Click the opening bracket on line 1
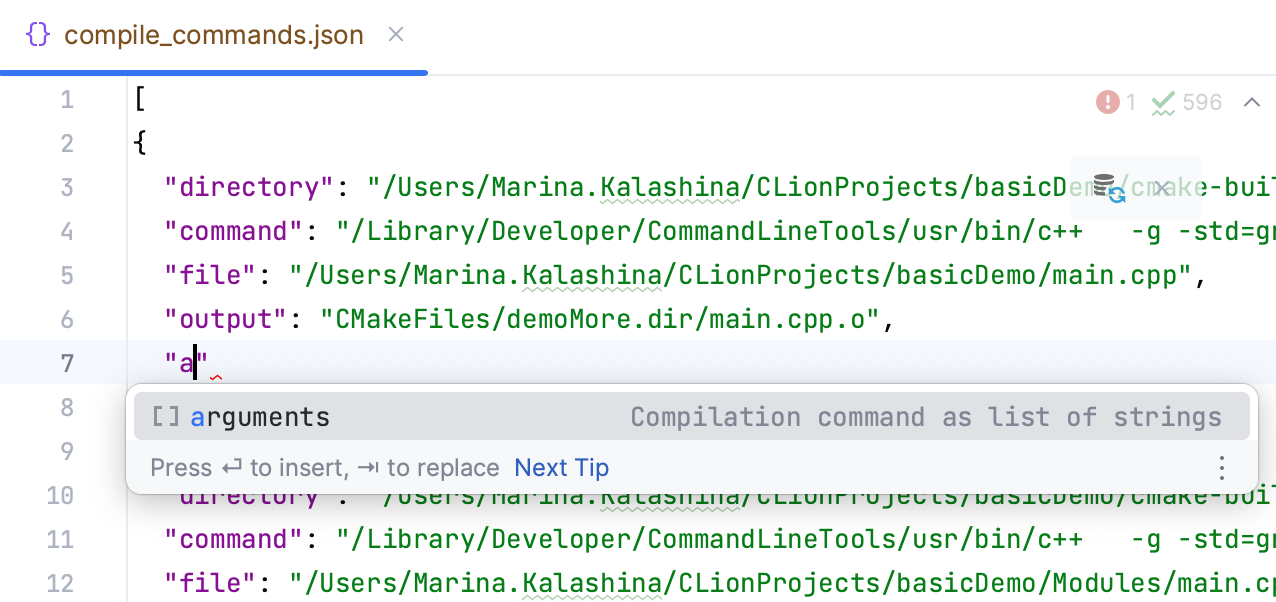The image size is (1276, 602). [x=137, y=99]
